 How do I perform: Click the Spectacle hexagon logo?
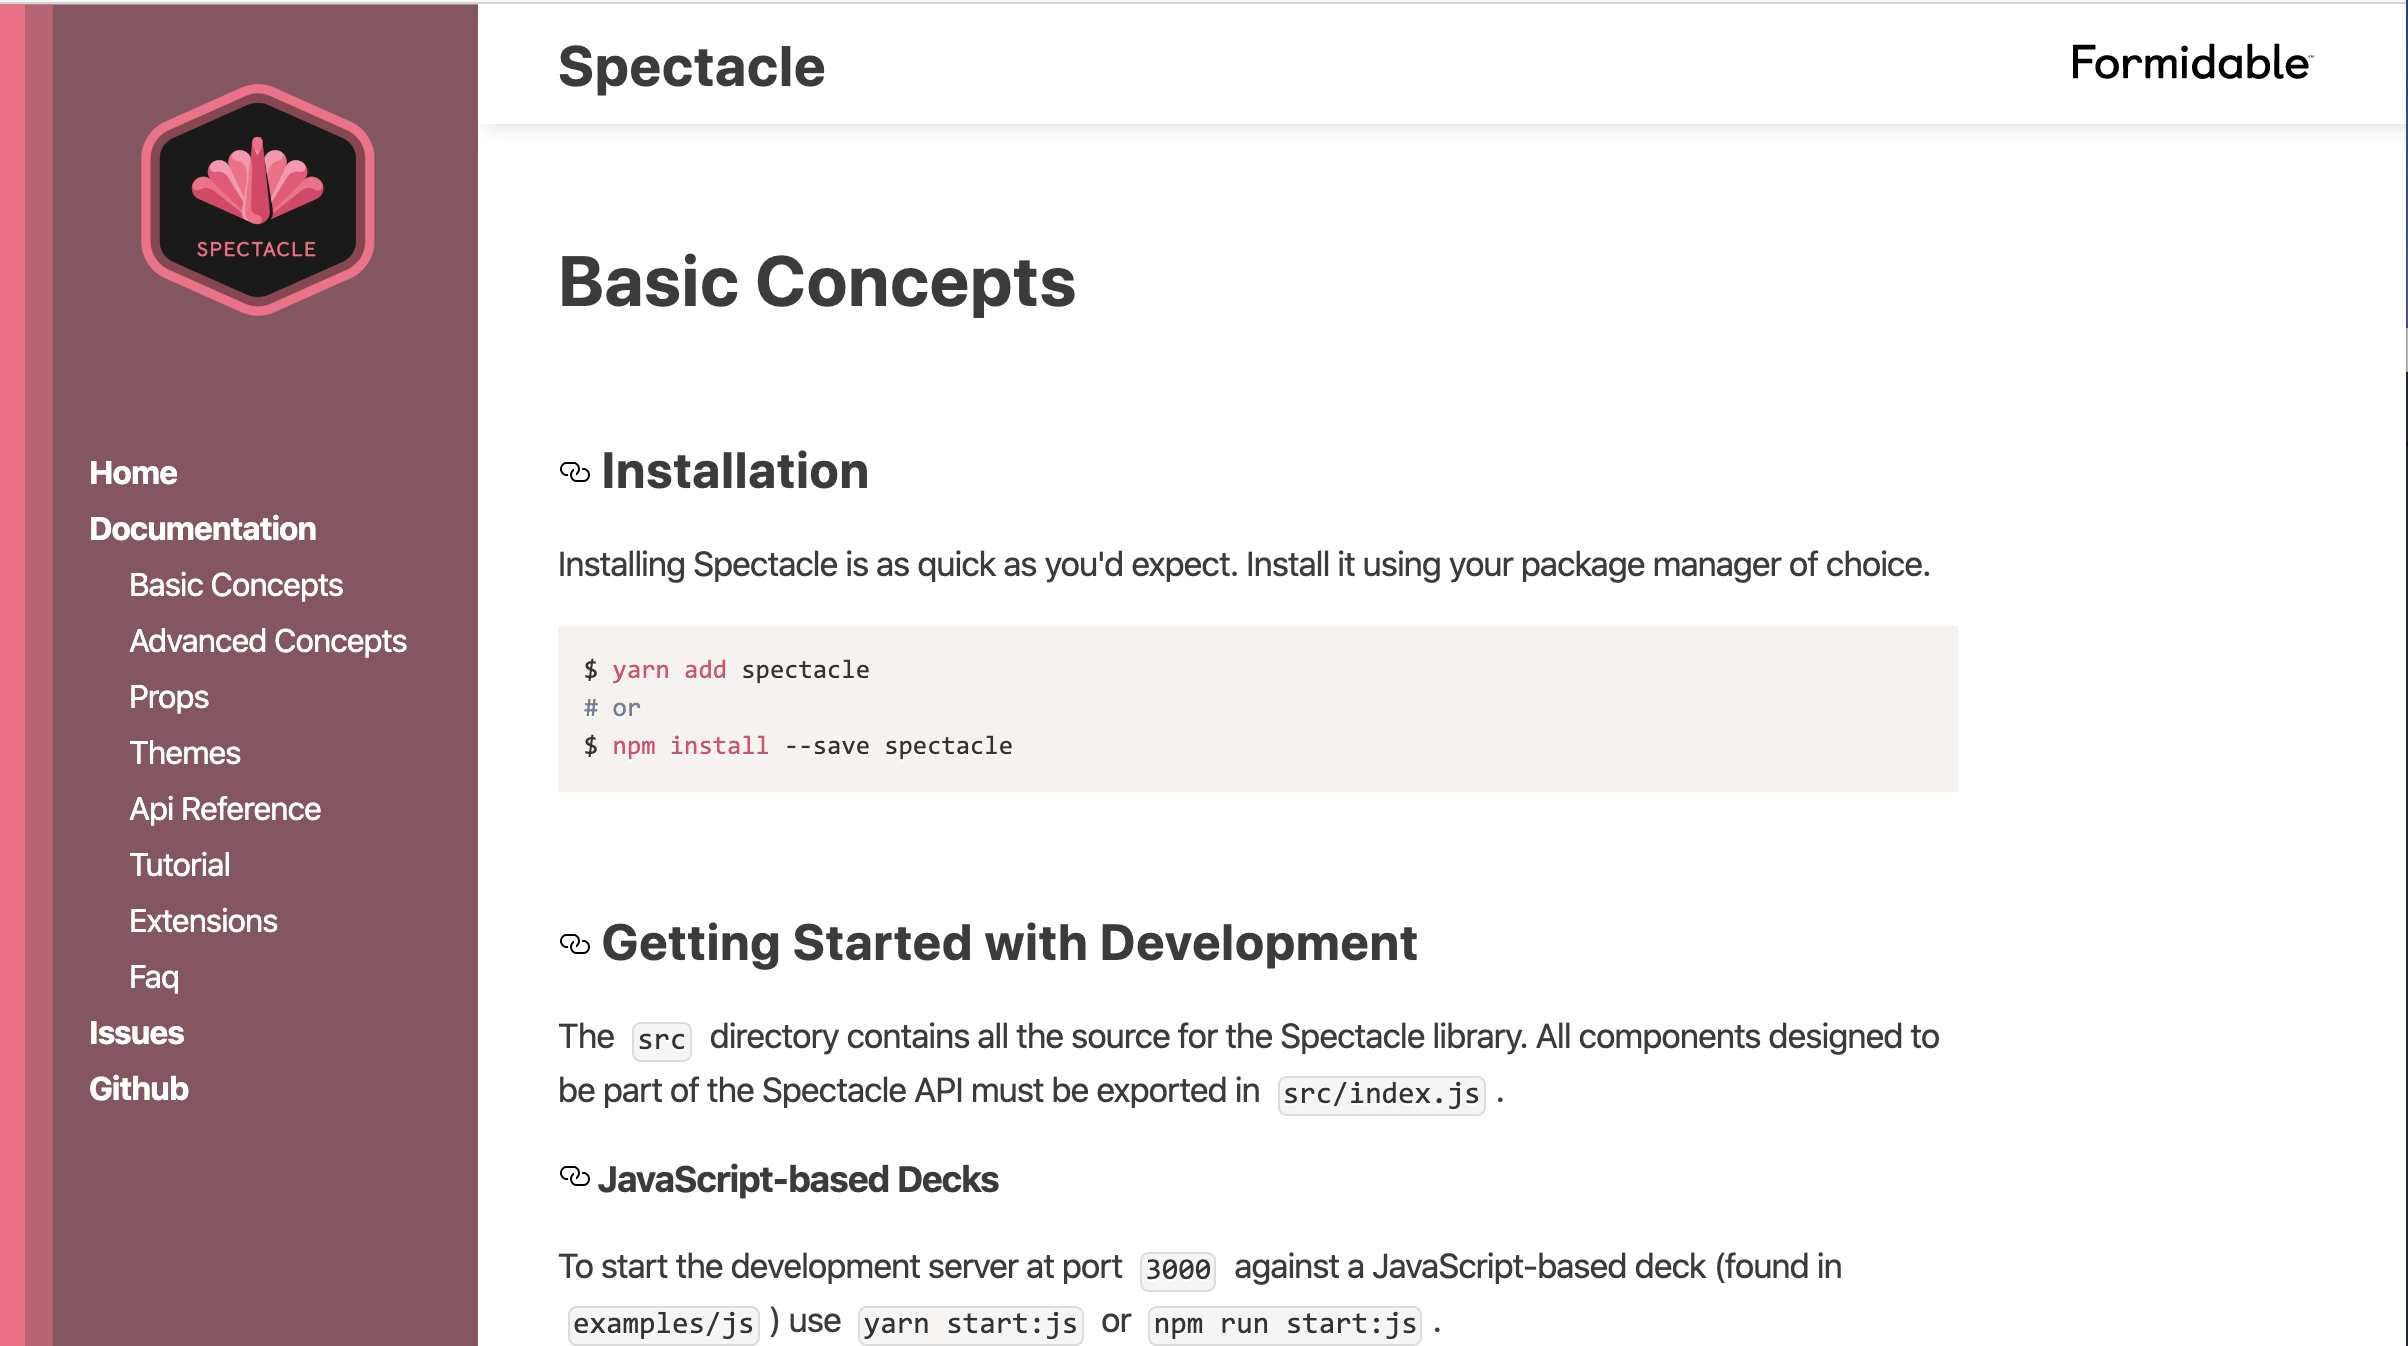pos(258,200)
